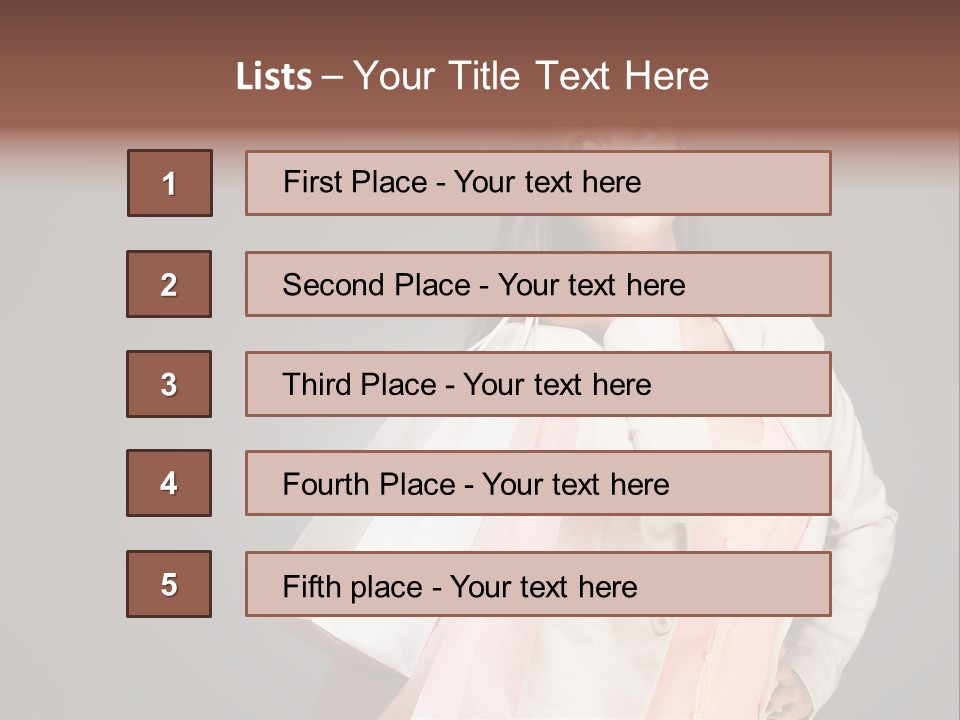Click the number 4 box
This screenshot has height=720, width=960.
coord(169,483)
